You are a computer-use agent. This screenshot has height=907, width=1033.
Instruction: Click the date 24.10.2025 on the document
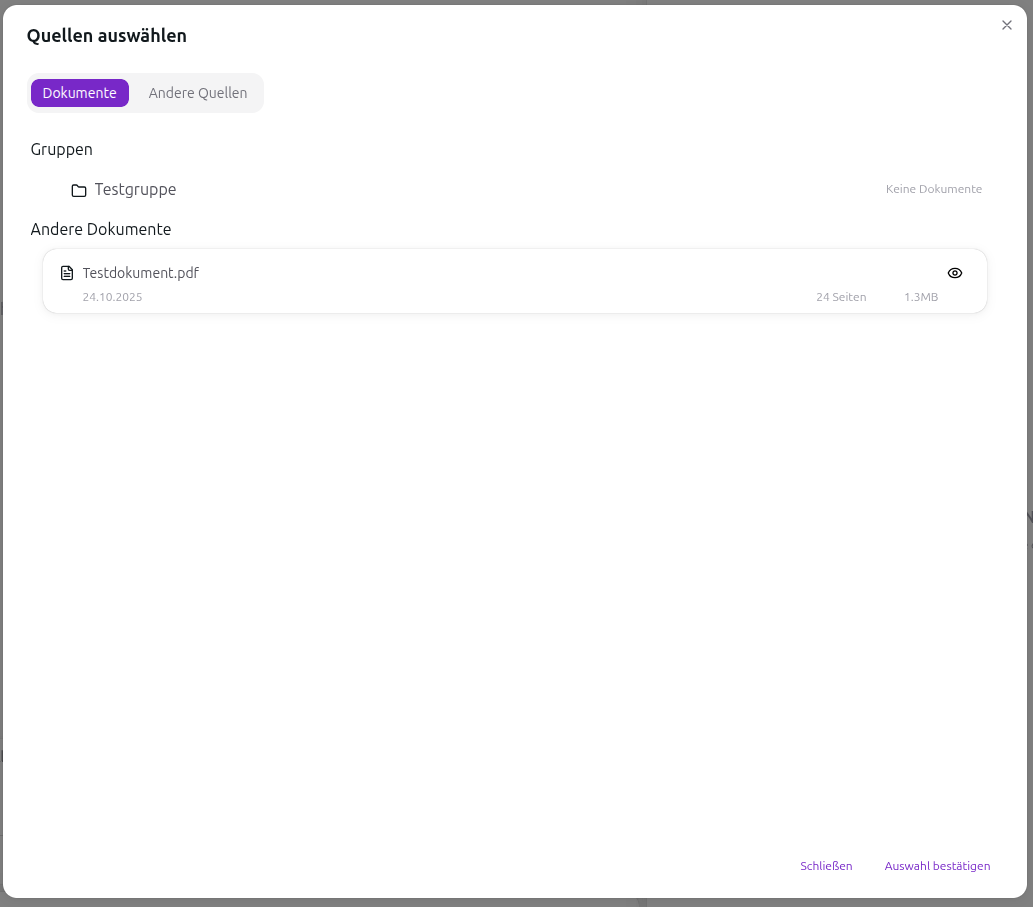point(112,297)
